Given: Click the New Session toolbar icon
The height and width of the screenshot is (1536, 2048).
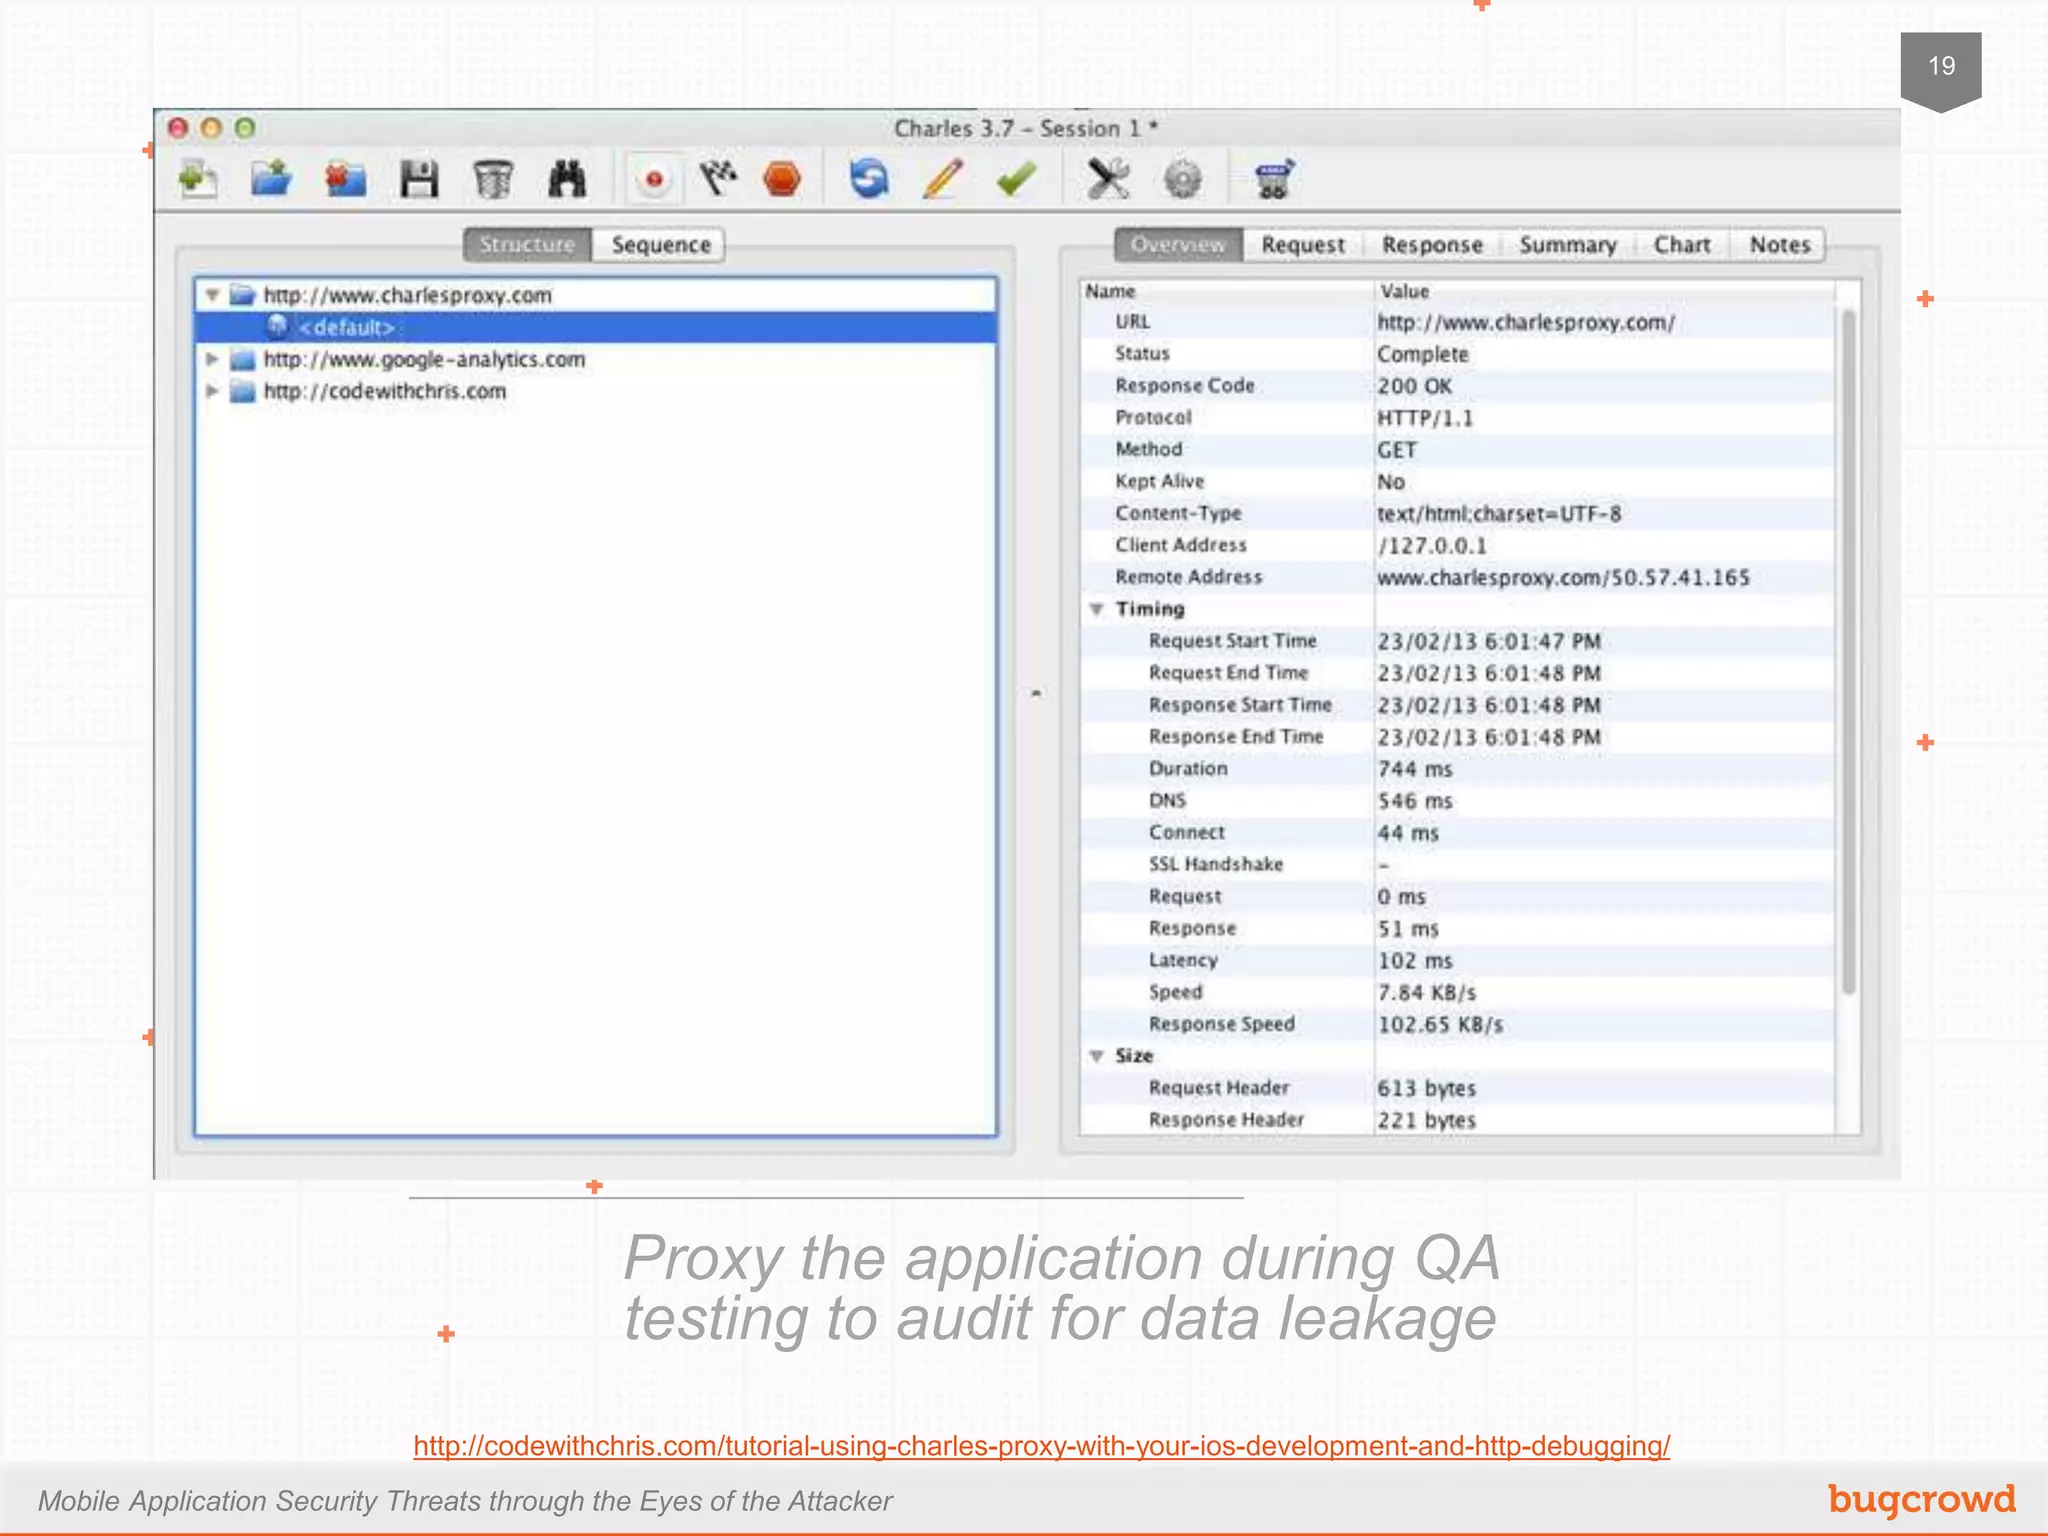Looking at the screenshot, I should 198,180.
